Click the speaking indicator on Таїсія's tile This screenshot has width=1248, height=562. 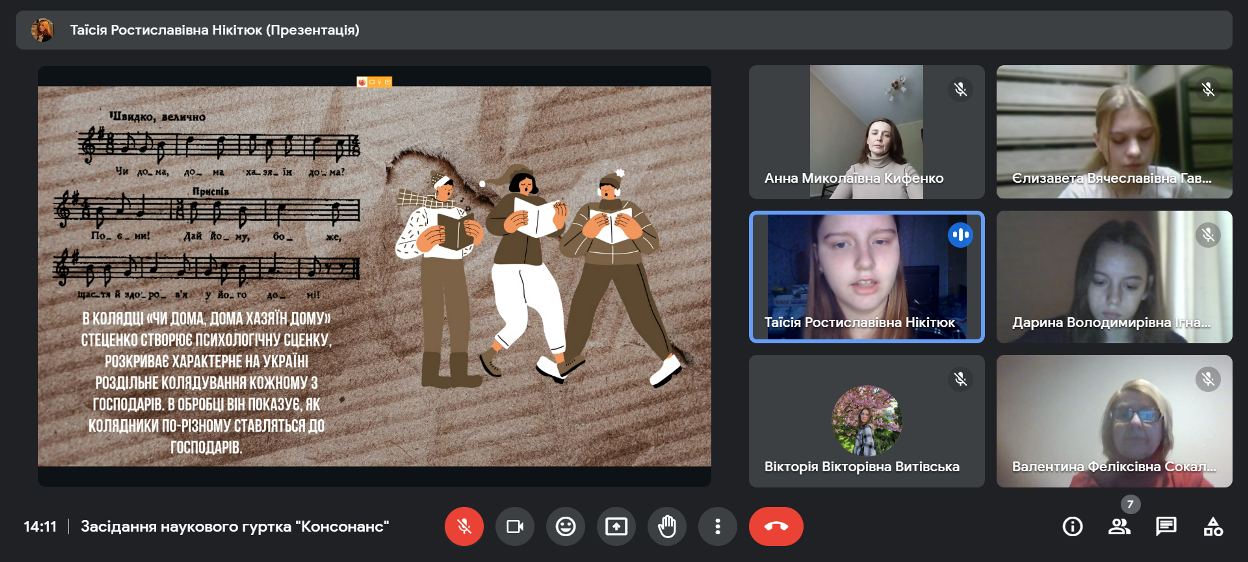(960, 235)
